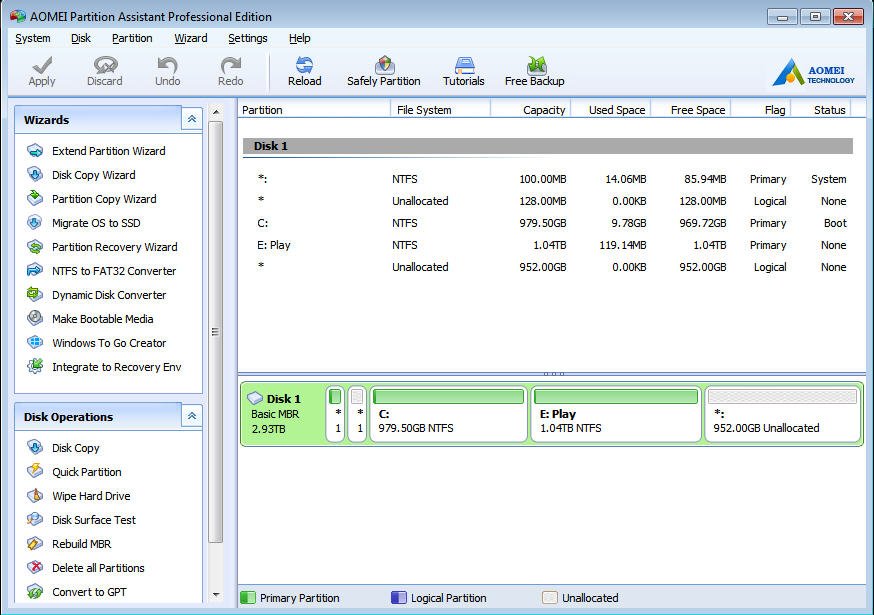
Task: Click the Convert to GPT icon
Action: click(x=35, y=592)
